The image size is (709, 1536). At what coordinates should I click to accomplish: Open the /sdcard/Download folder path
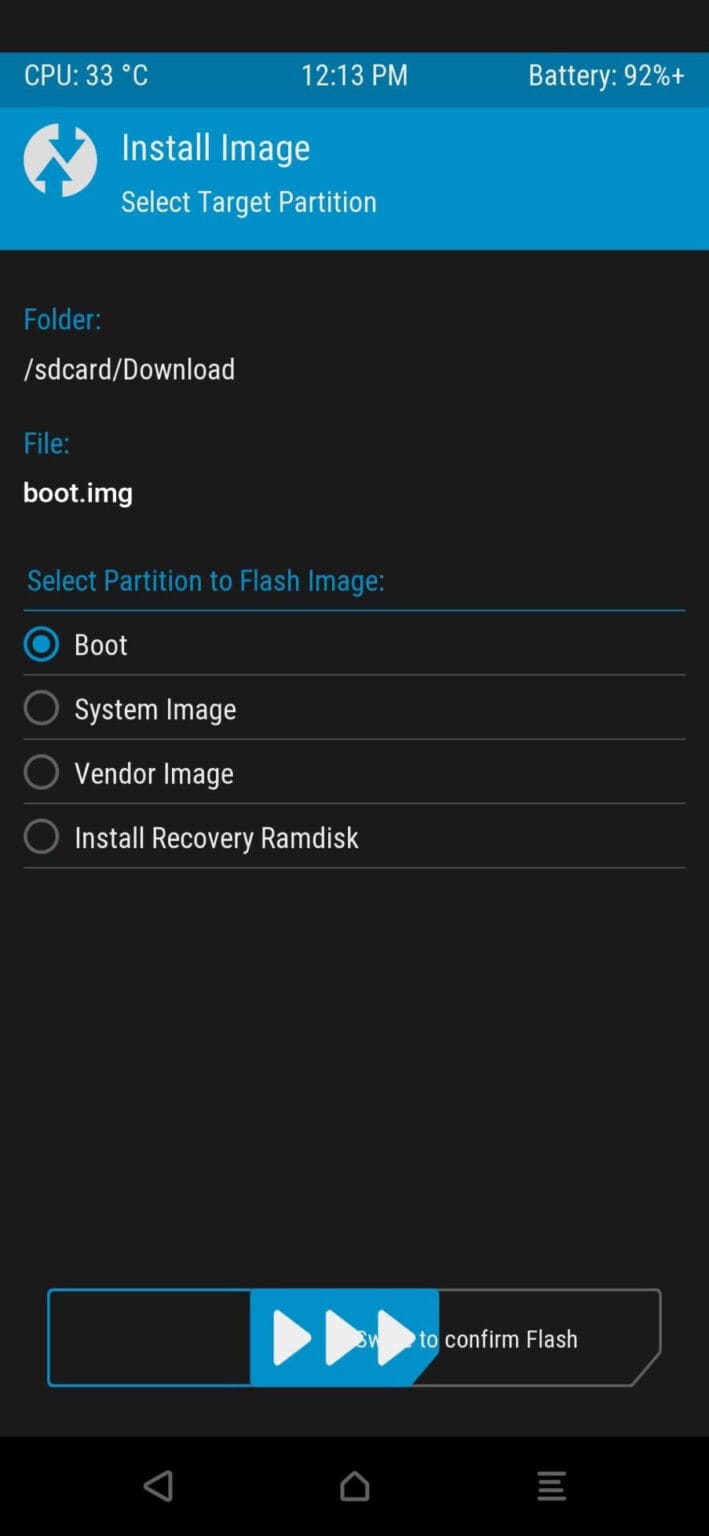click(129, 369)
